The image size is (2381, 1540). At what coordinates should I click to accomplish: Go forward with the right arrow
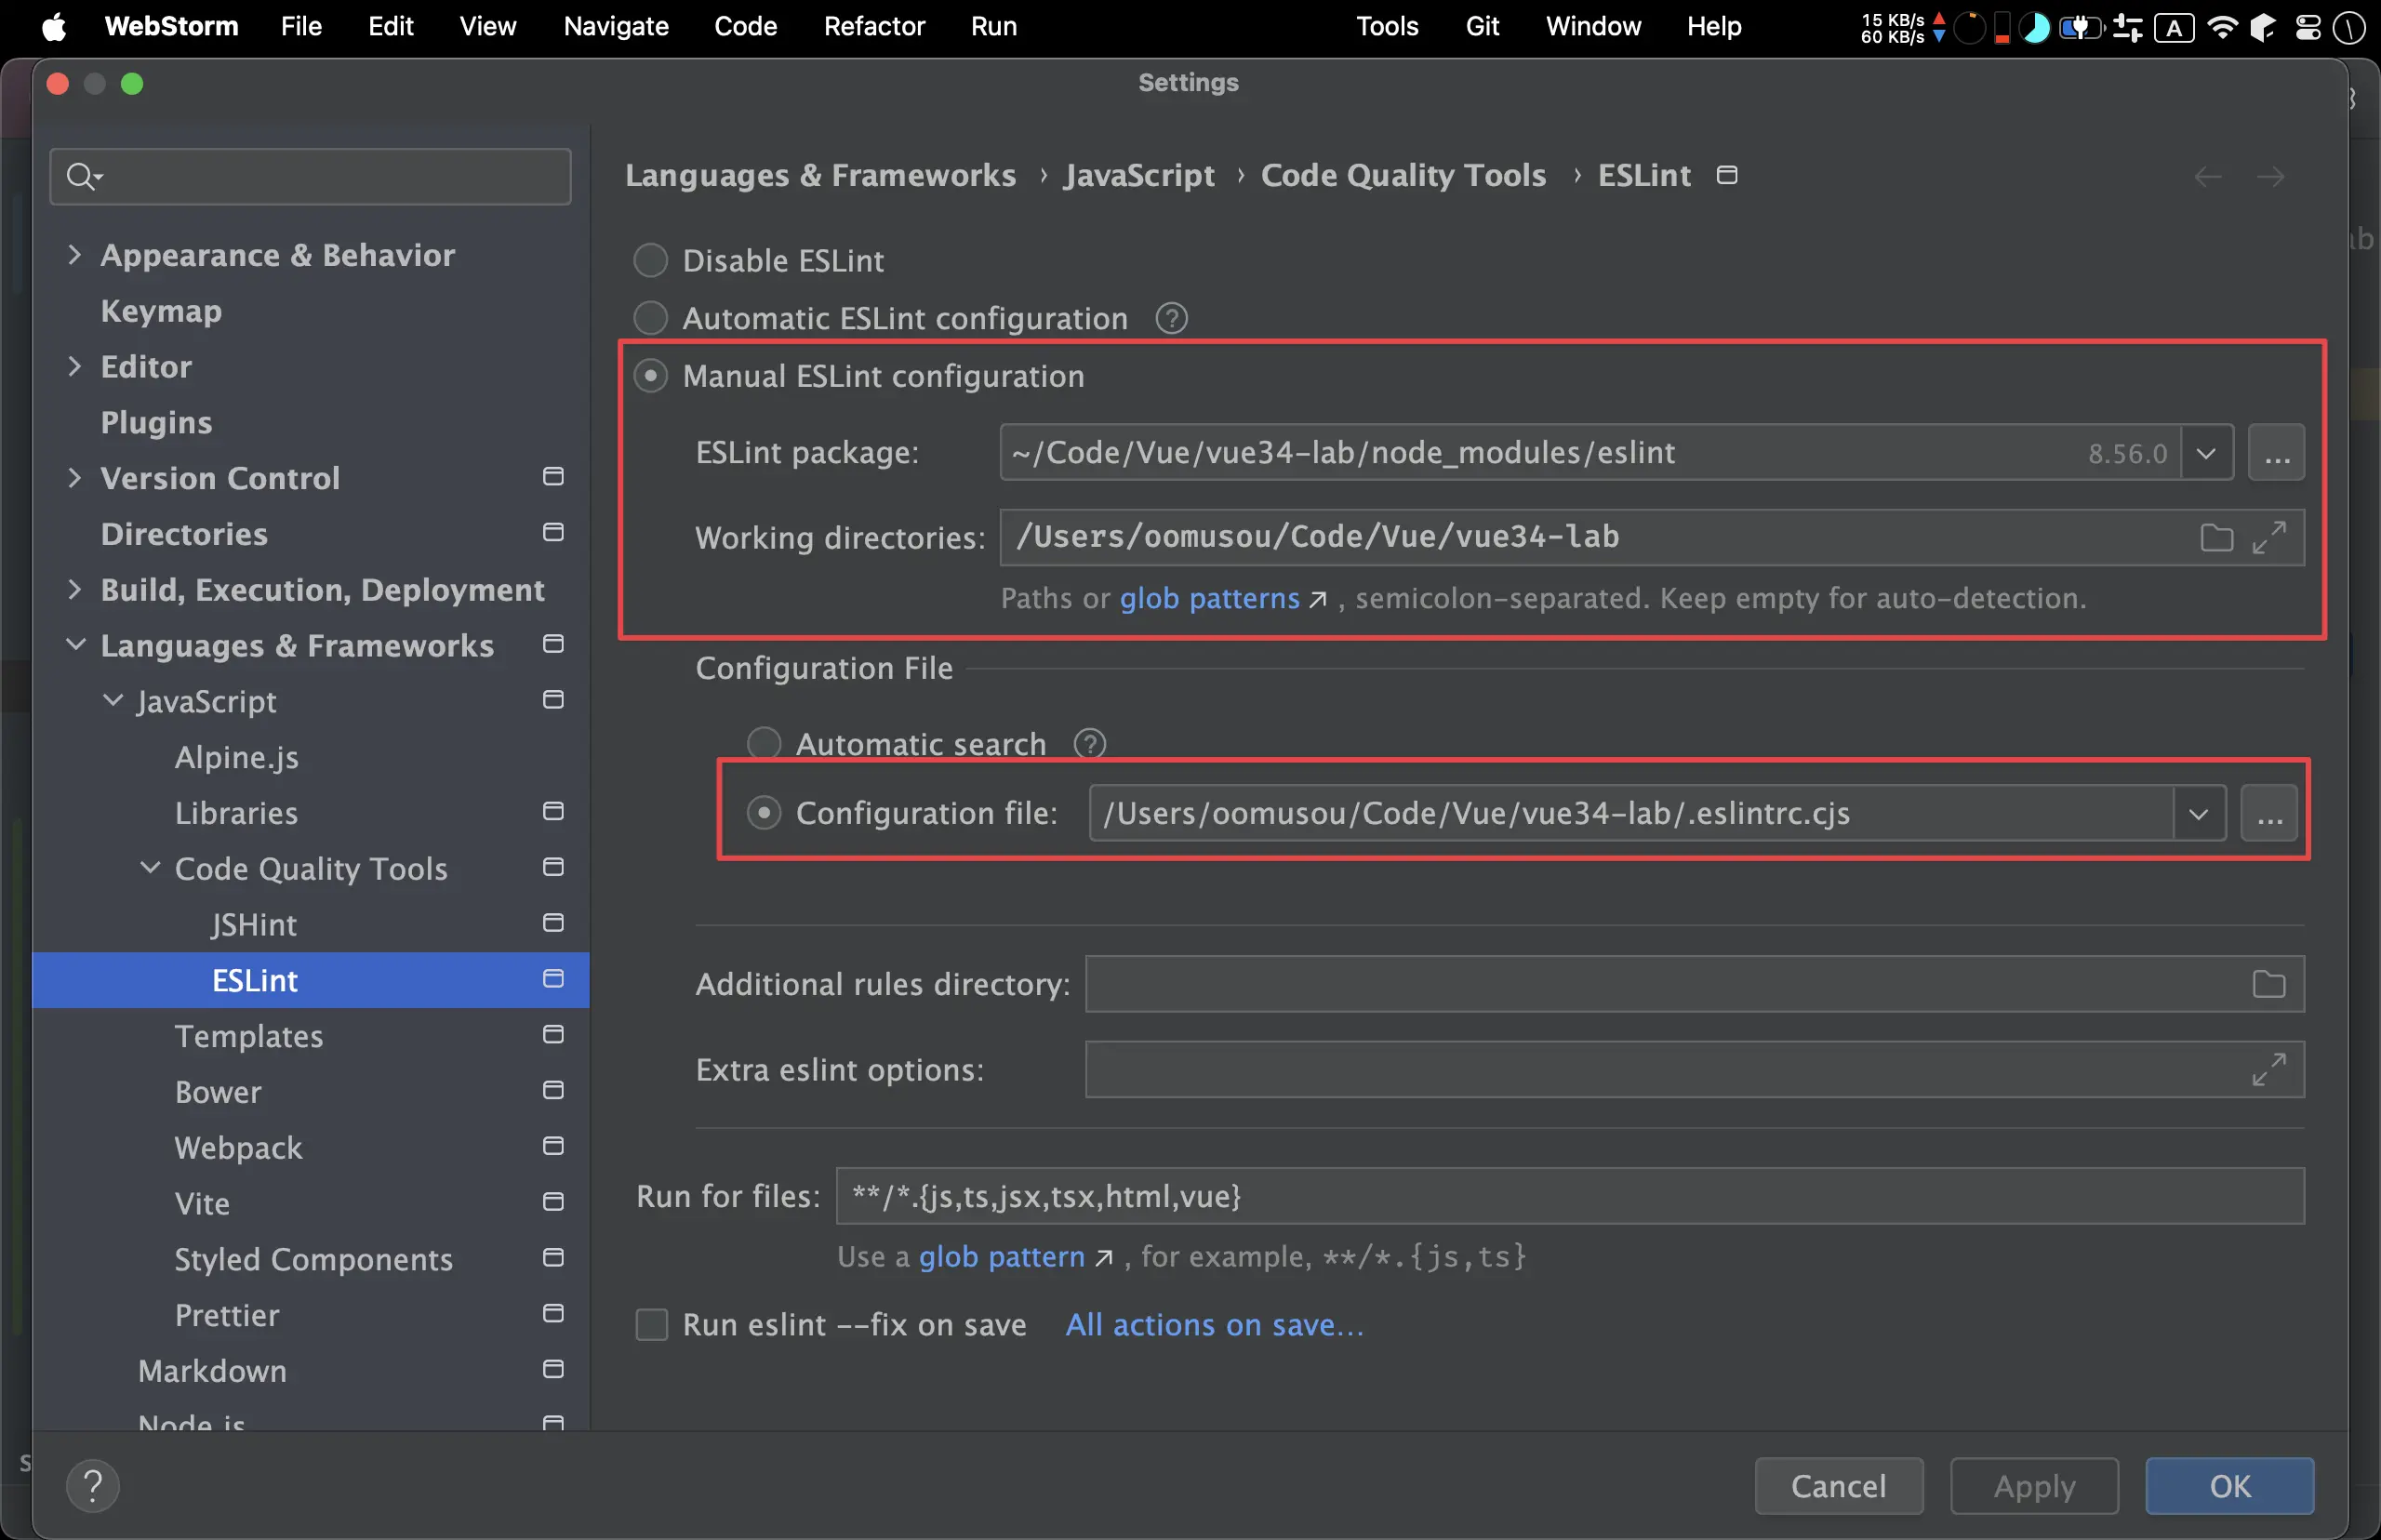2270,177
